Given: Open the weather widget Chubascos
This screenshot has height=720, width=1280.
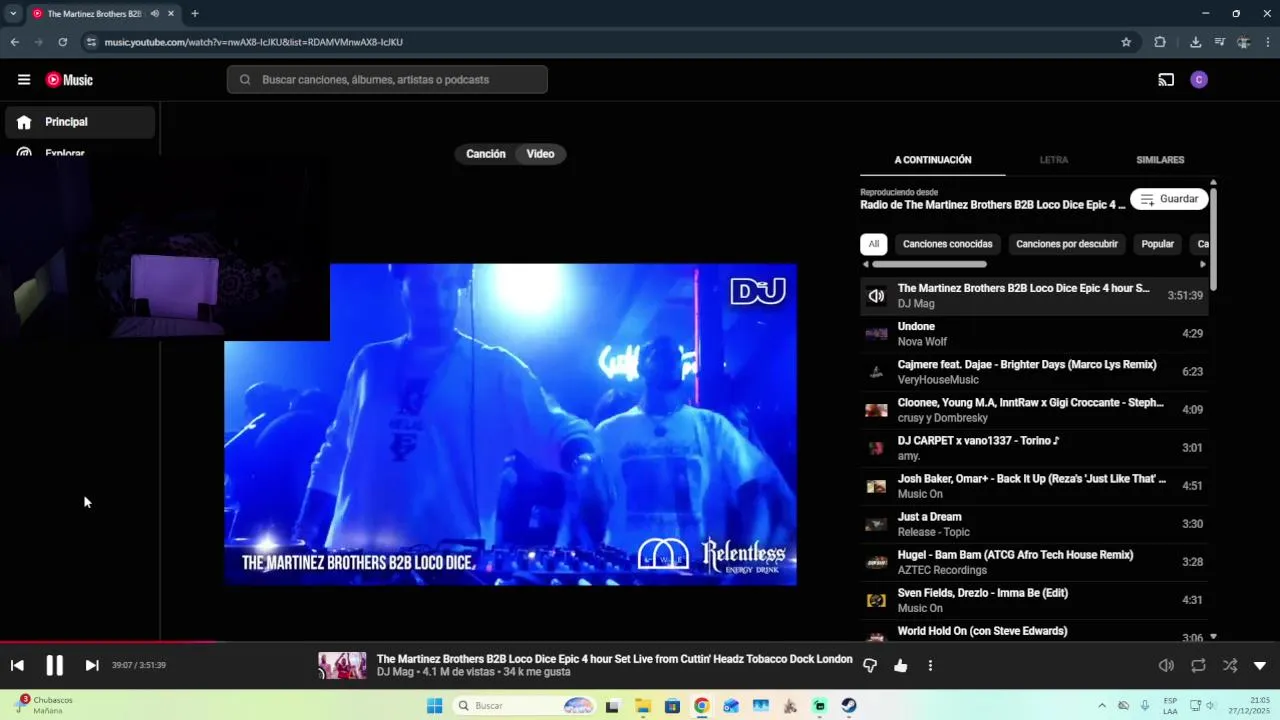Looking at the screenshot, I should [45, 705].
